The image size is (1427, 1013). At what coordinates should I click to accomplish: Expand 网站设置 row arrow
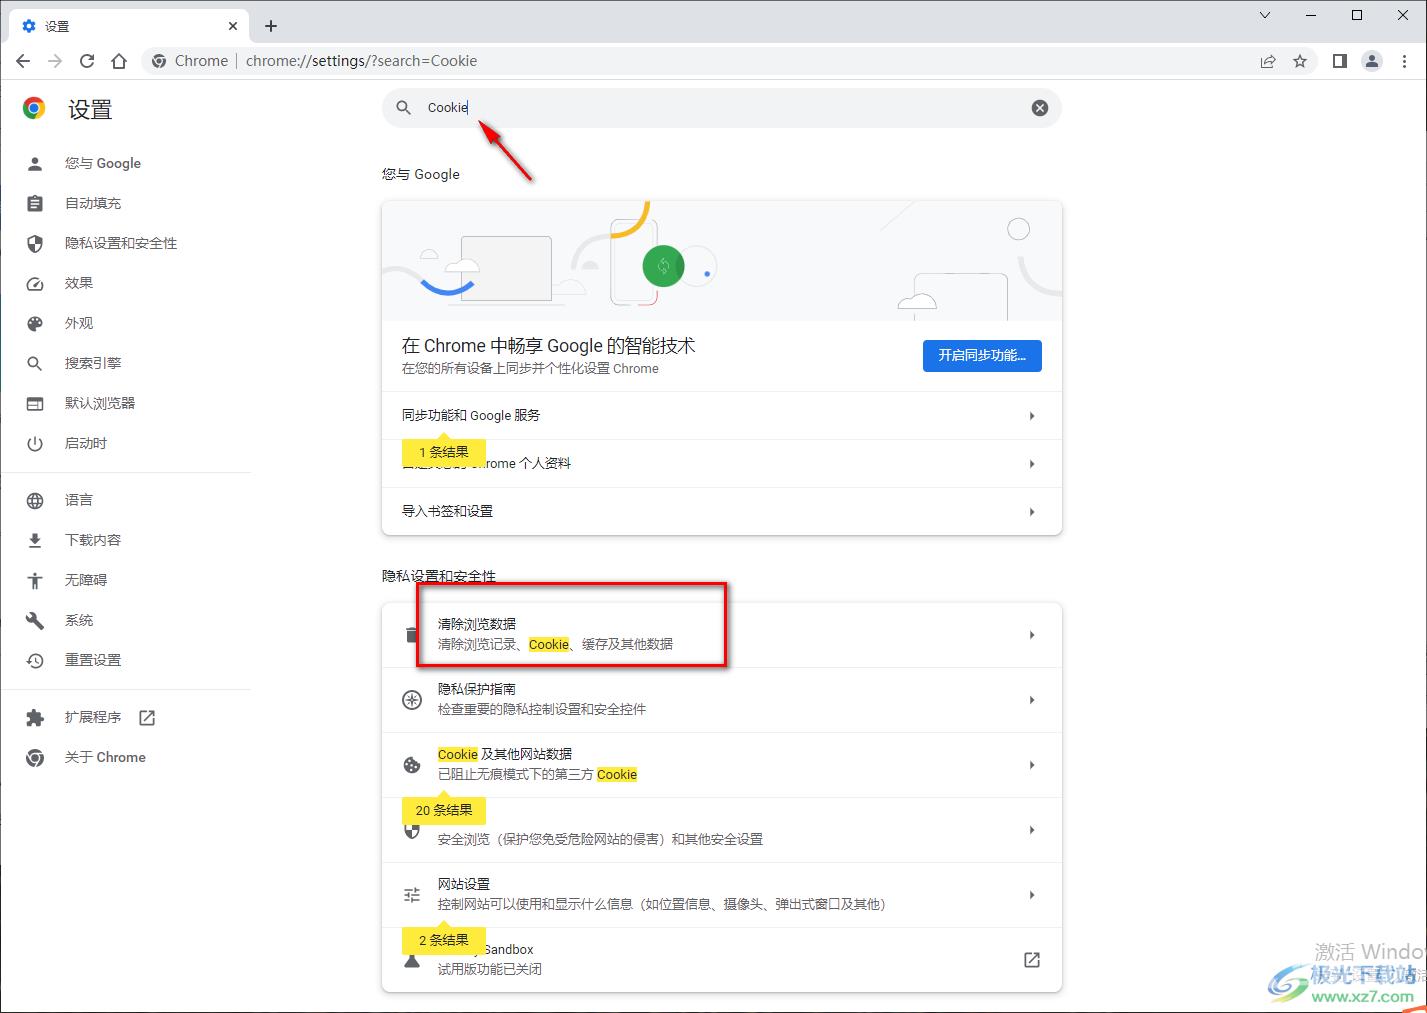click(x=1032, y=895)
